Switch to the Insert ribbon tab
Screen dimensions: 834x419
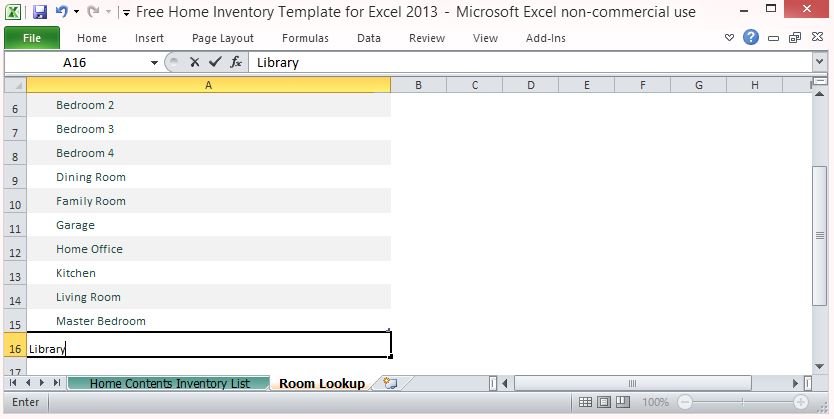click(149, 38)
